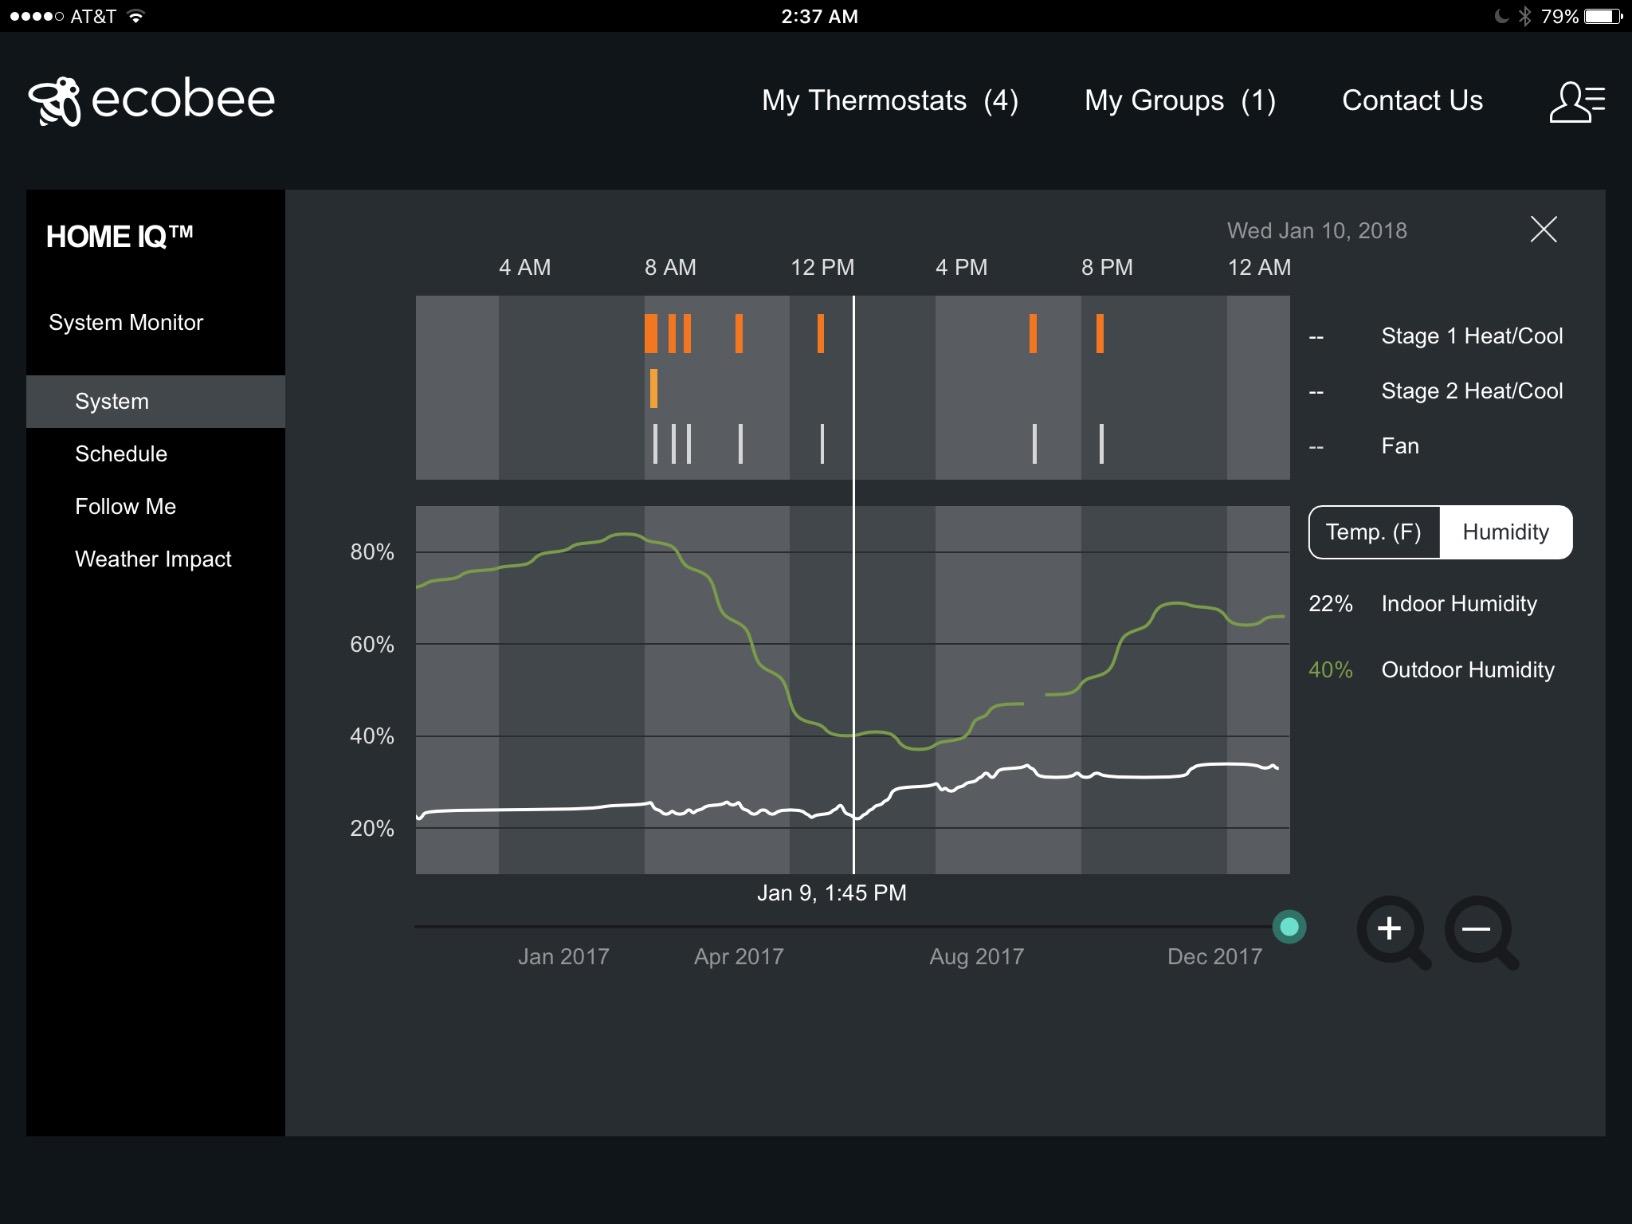Toggle the Outdoor Humidity legend entry
1632x1224 pixels.
coord(1467,670)
